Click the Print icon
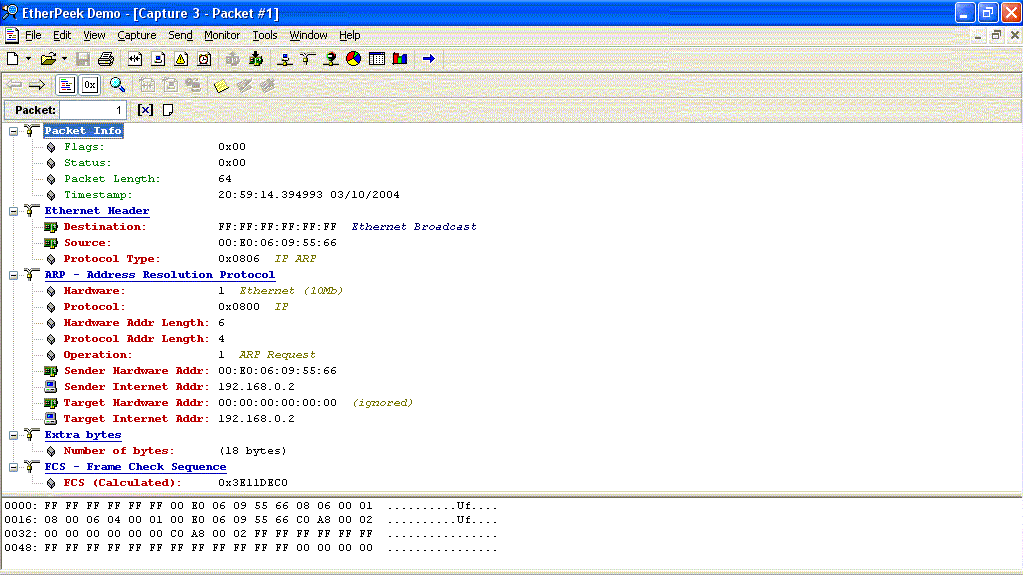This screenshot has height=575, width=1023. coord(106,59)
